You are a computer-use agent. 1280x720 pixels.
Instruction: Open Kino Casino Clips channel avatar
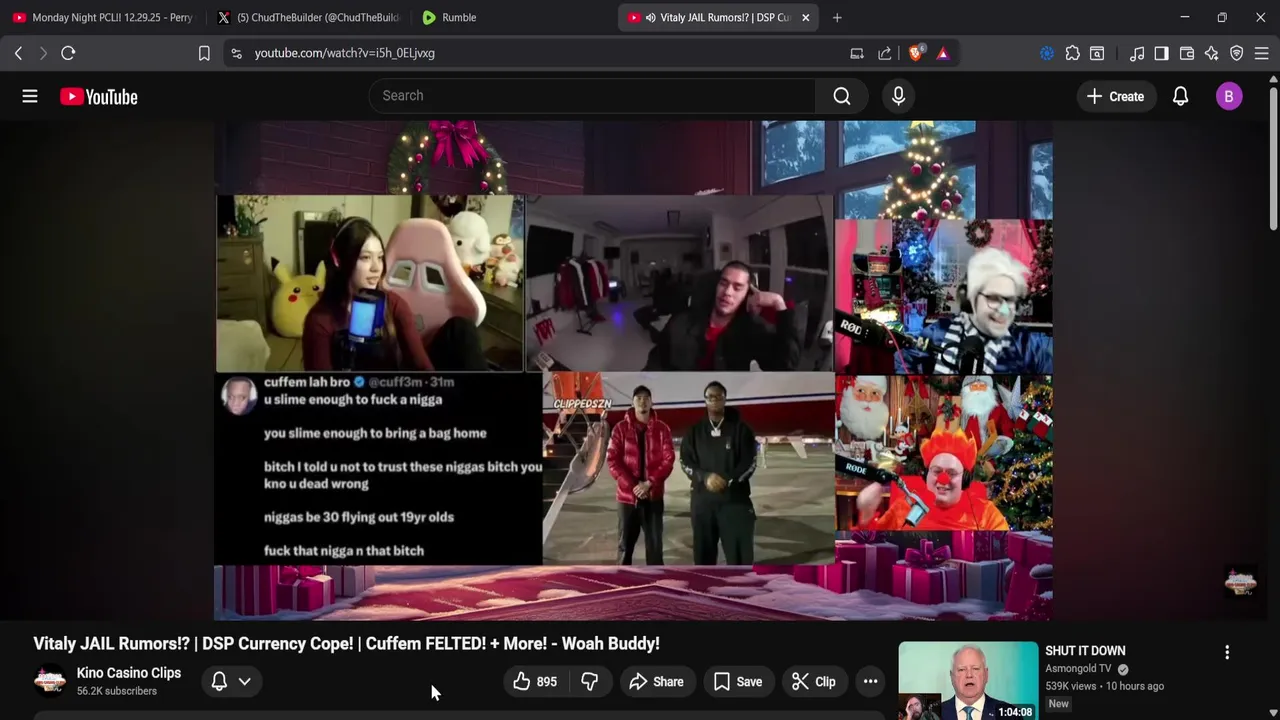coord(49,681)
